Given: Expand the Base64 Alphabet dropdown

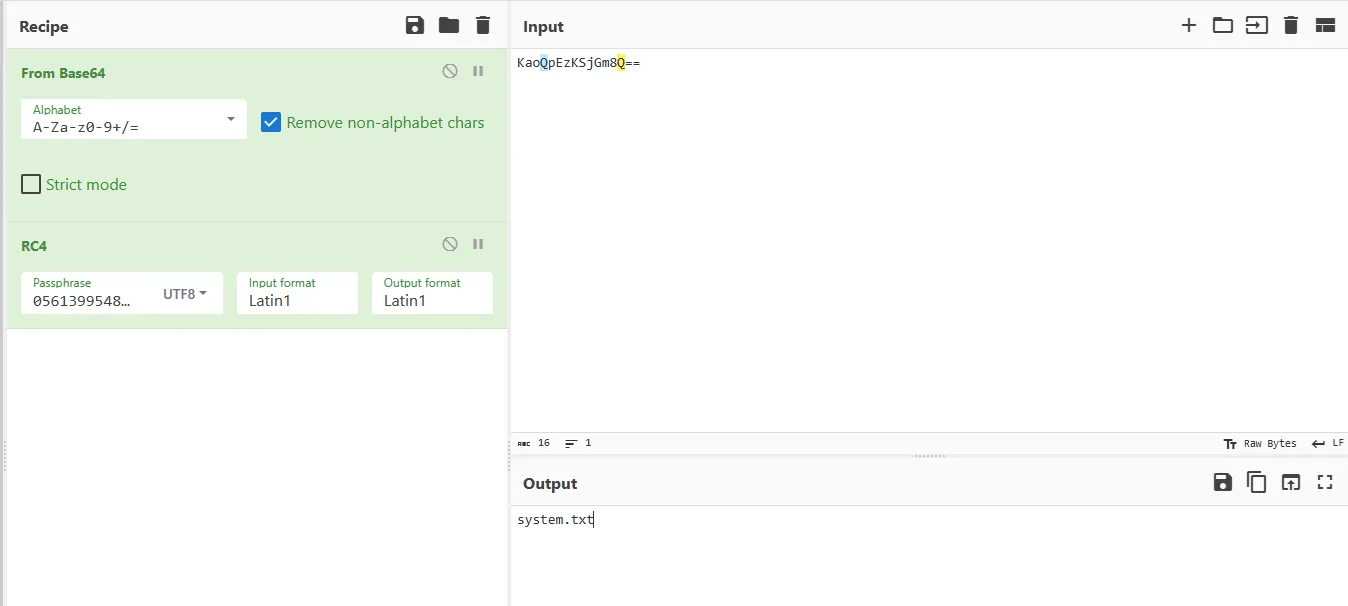Looking at the screenshot, I should (134, 119).
